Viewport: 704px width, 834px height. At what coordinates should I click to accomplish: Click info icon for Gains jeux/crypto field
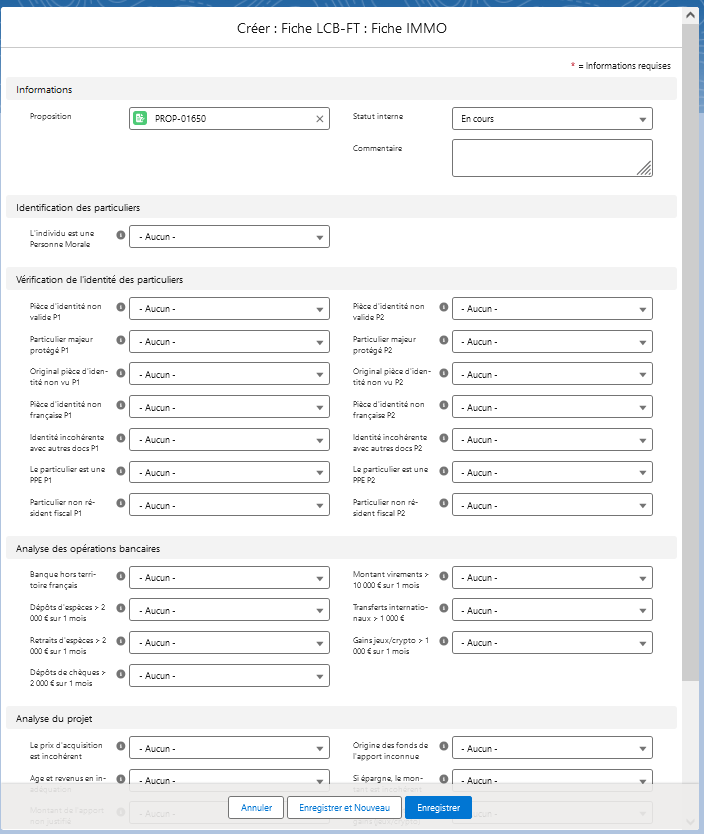(x=444, y=642)
